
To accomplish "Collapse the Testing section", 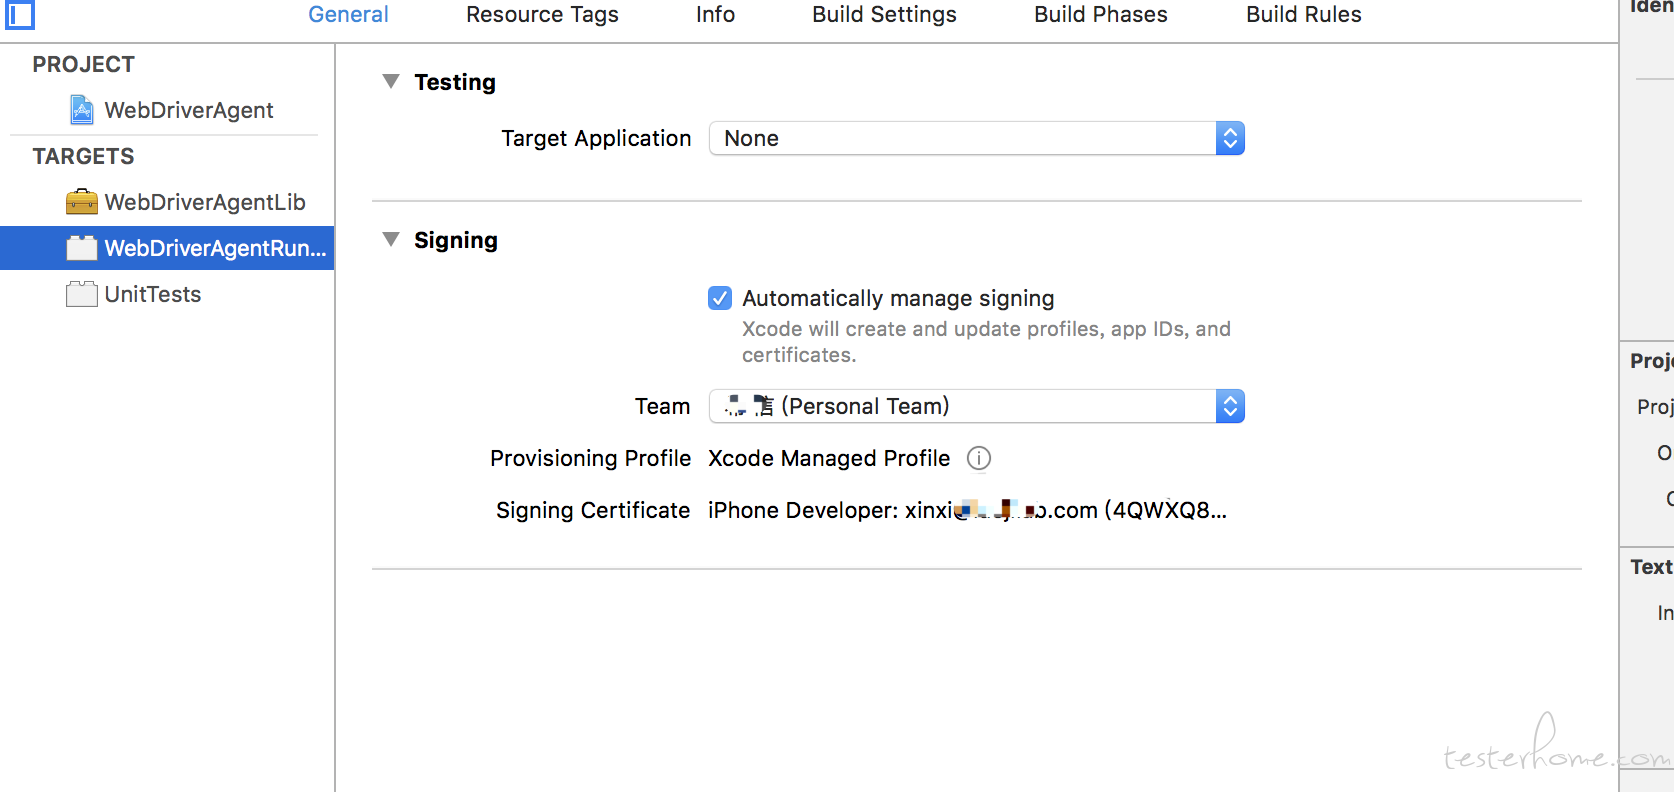I will pyautogui.click(x=391, y=81).
